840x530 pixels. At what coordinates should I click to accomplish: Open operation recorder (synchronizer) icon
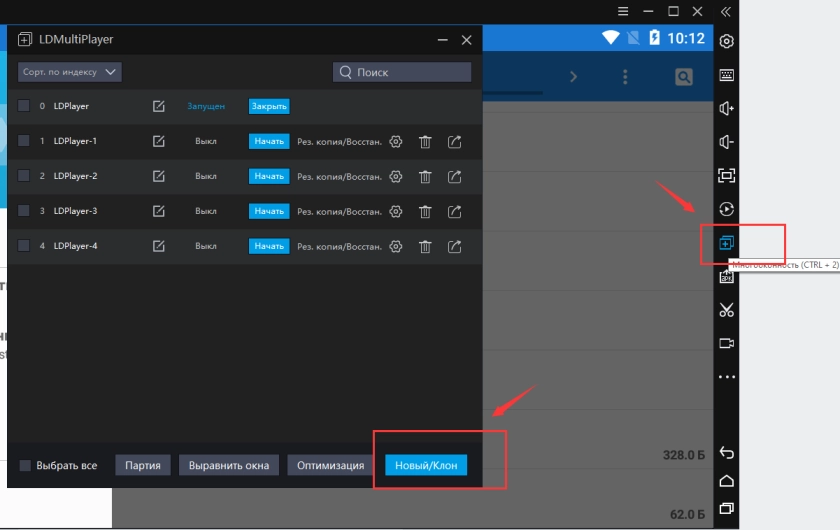pos(726,209)
